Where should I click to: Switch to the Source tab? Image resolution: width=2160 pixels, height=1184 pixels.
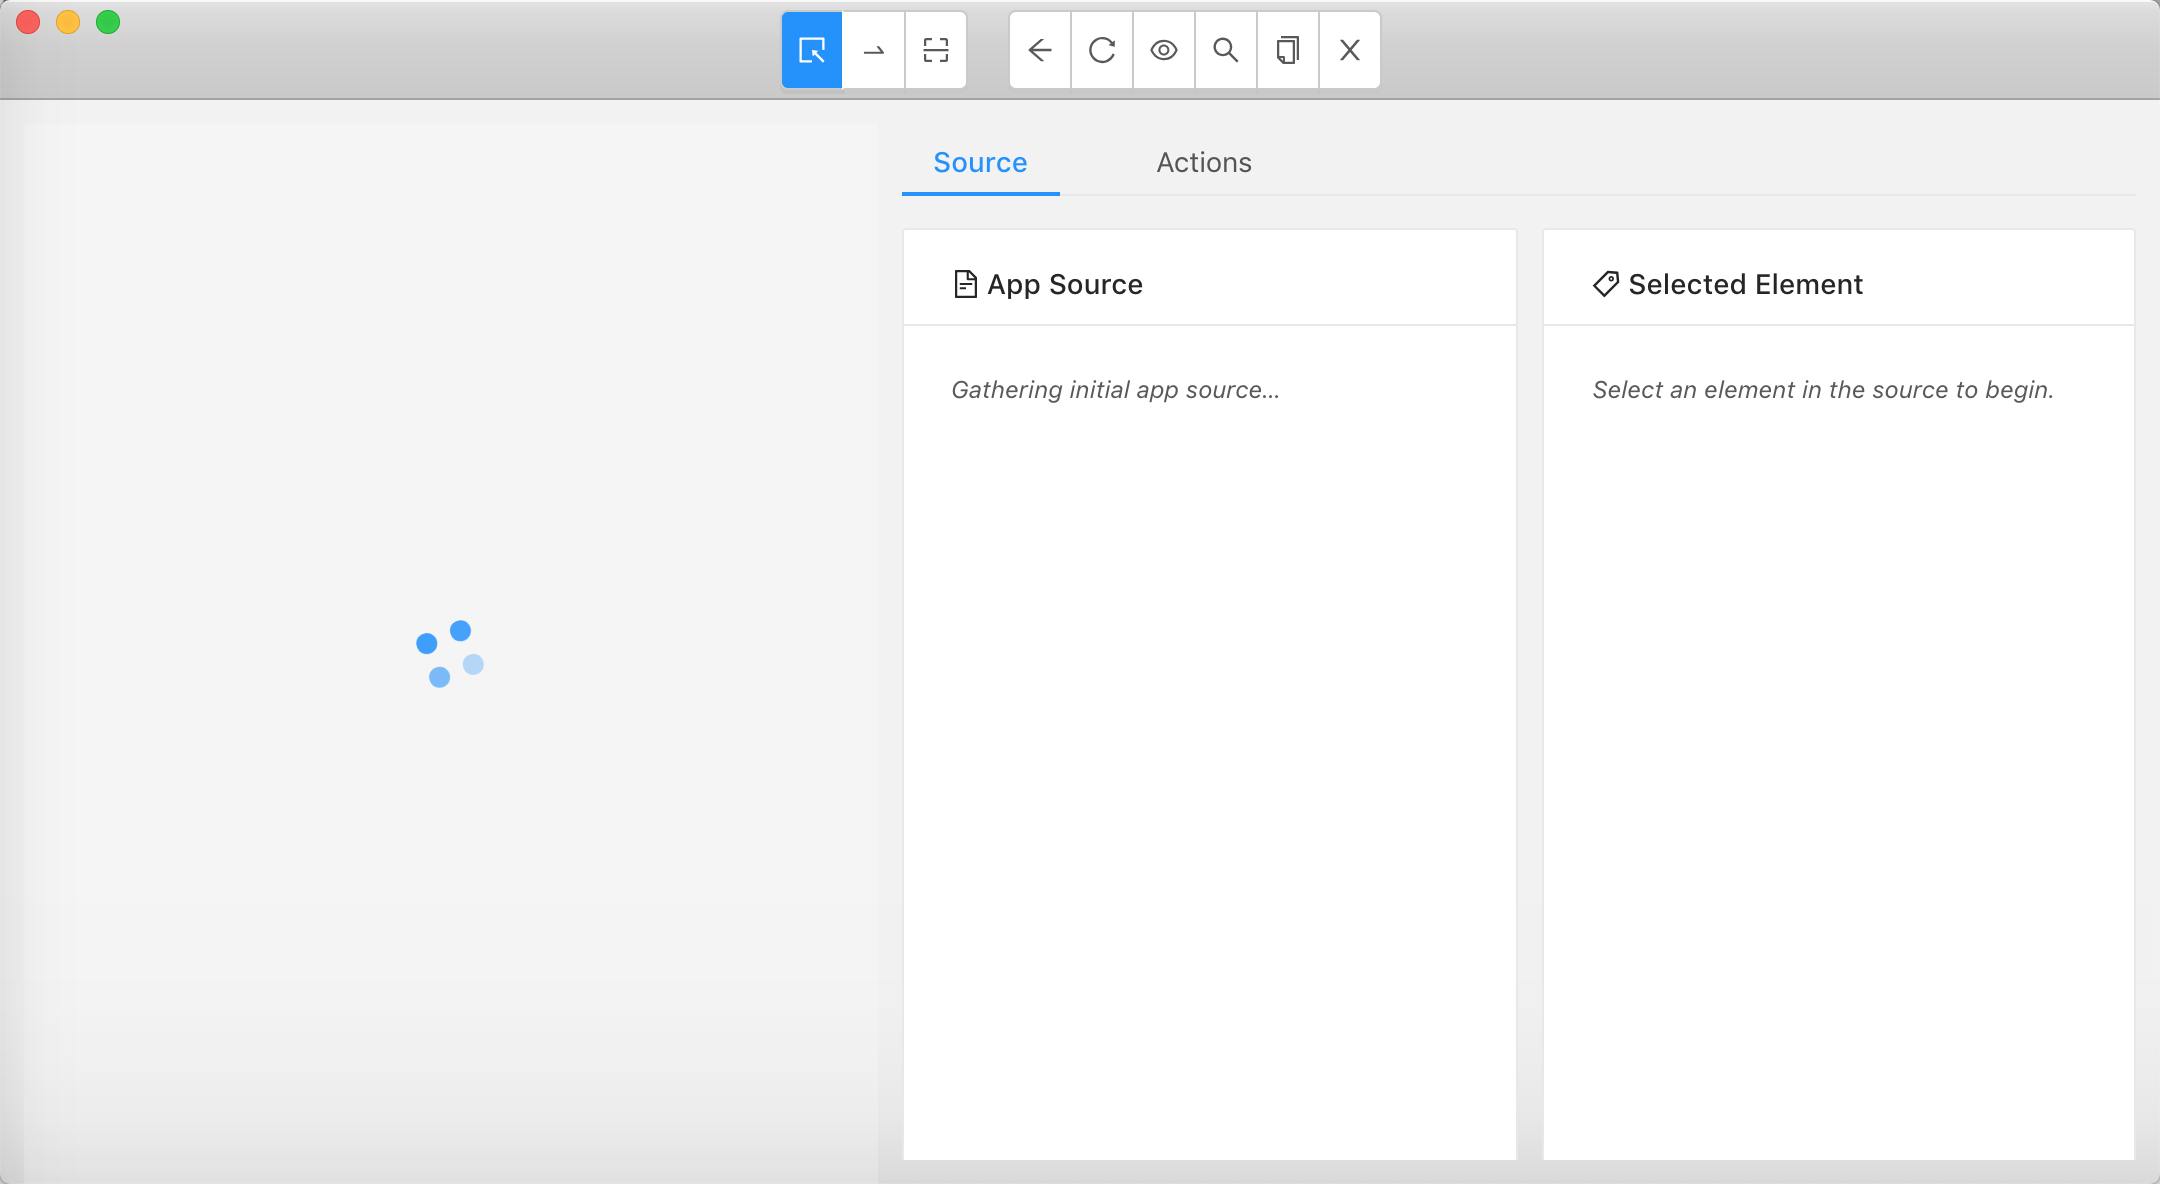tap(980, 163)
